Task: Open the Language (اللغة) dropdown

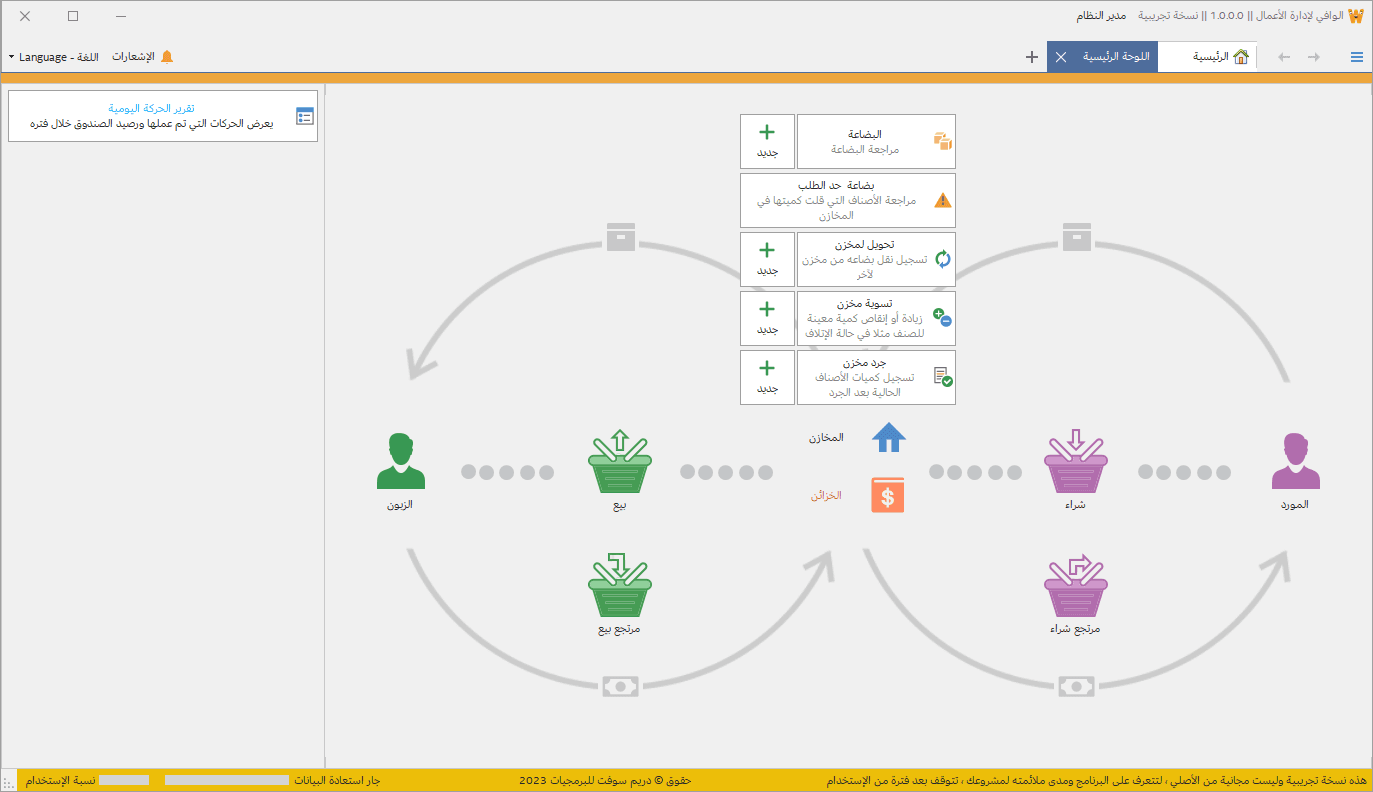Action: pyautogui.click(x=53, y=57)
